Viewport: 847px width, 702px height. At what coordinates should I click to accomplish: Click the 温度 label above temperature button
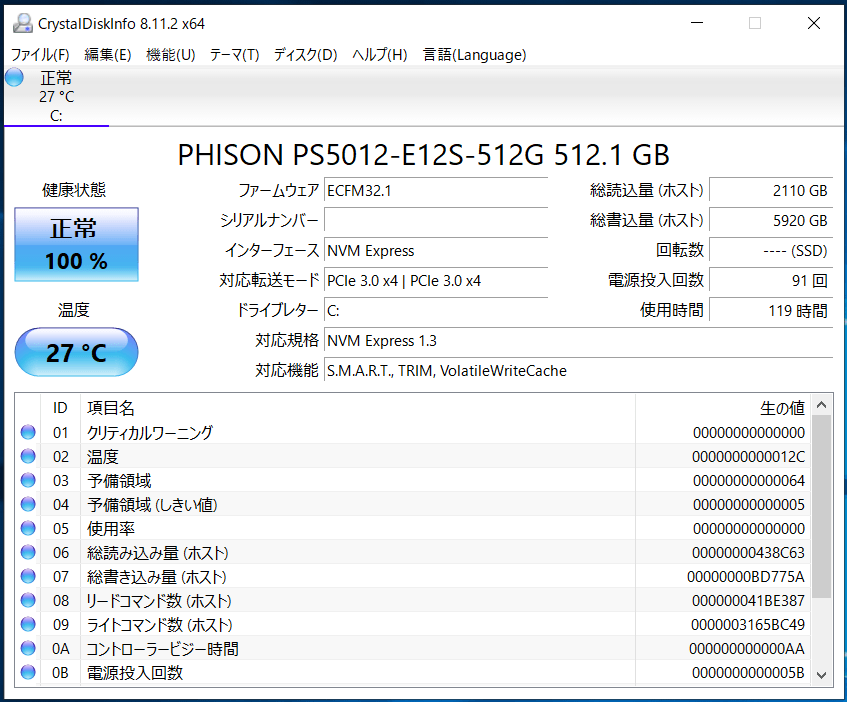pos(74,310)
